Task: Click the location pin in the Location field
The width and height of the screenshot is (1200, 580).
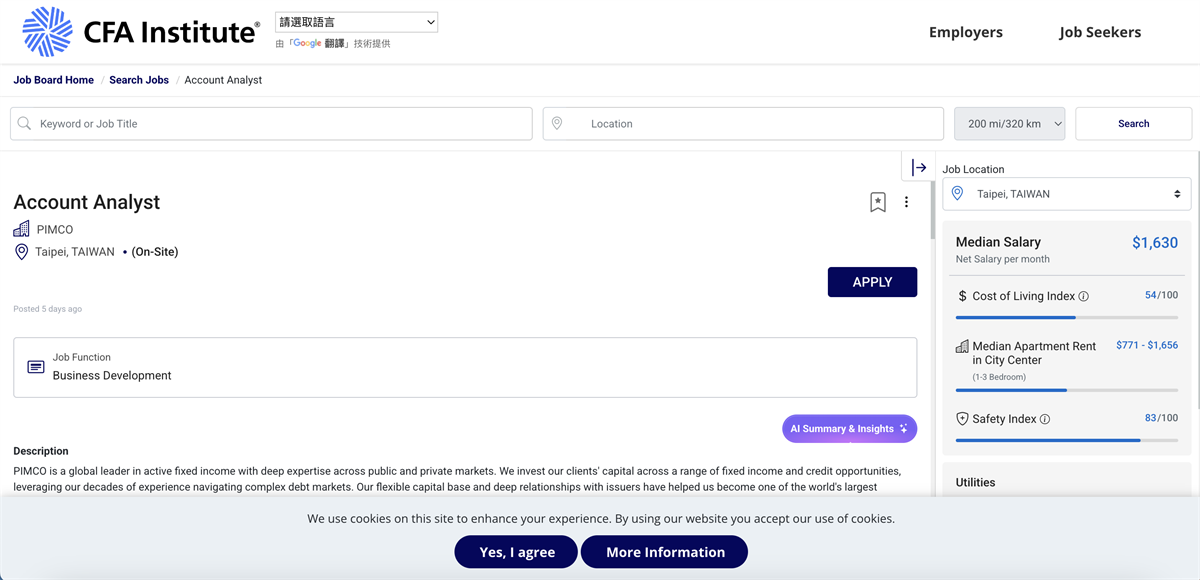Action: (557, 124)
